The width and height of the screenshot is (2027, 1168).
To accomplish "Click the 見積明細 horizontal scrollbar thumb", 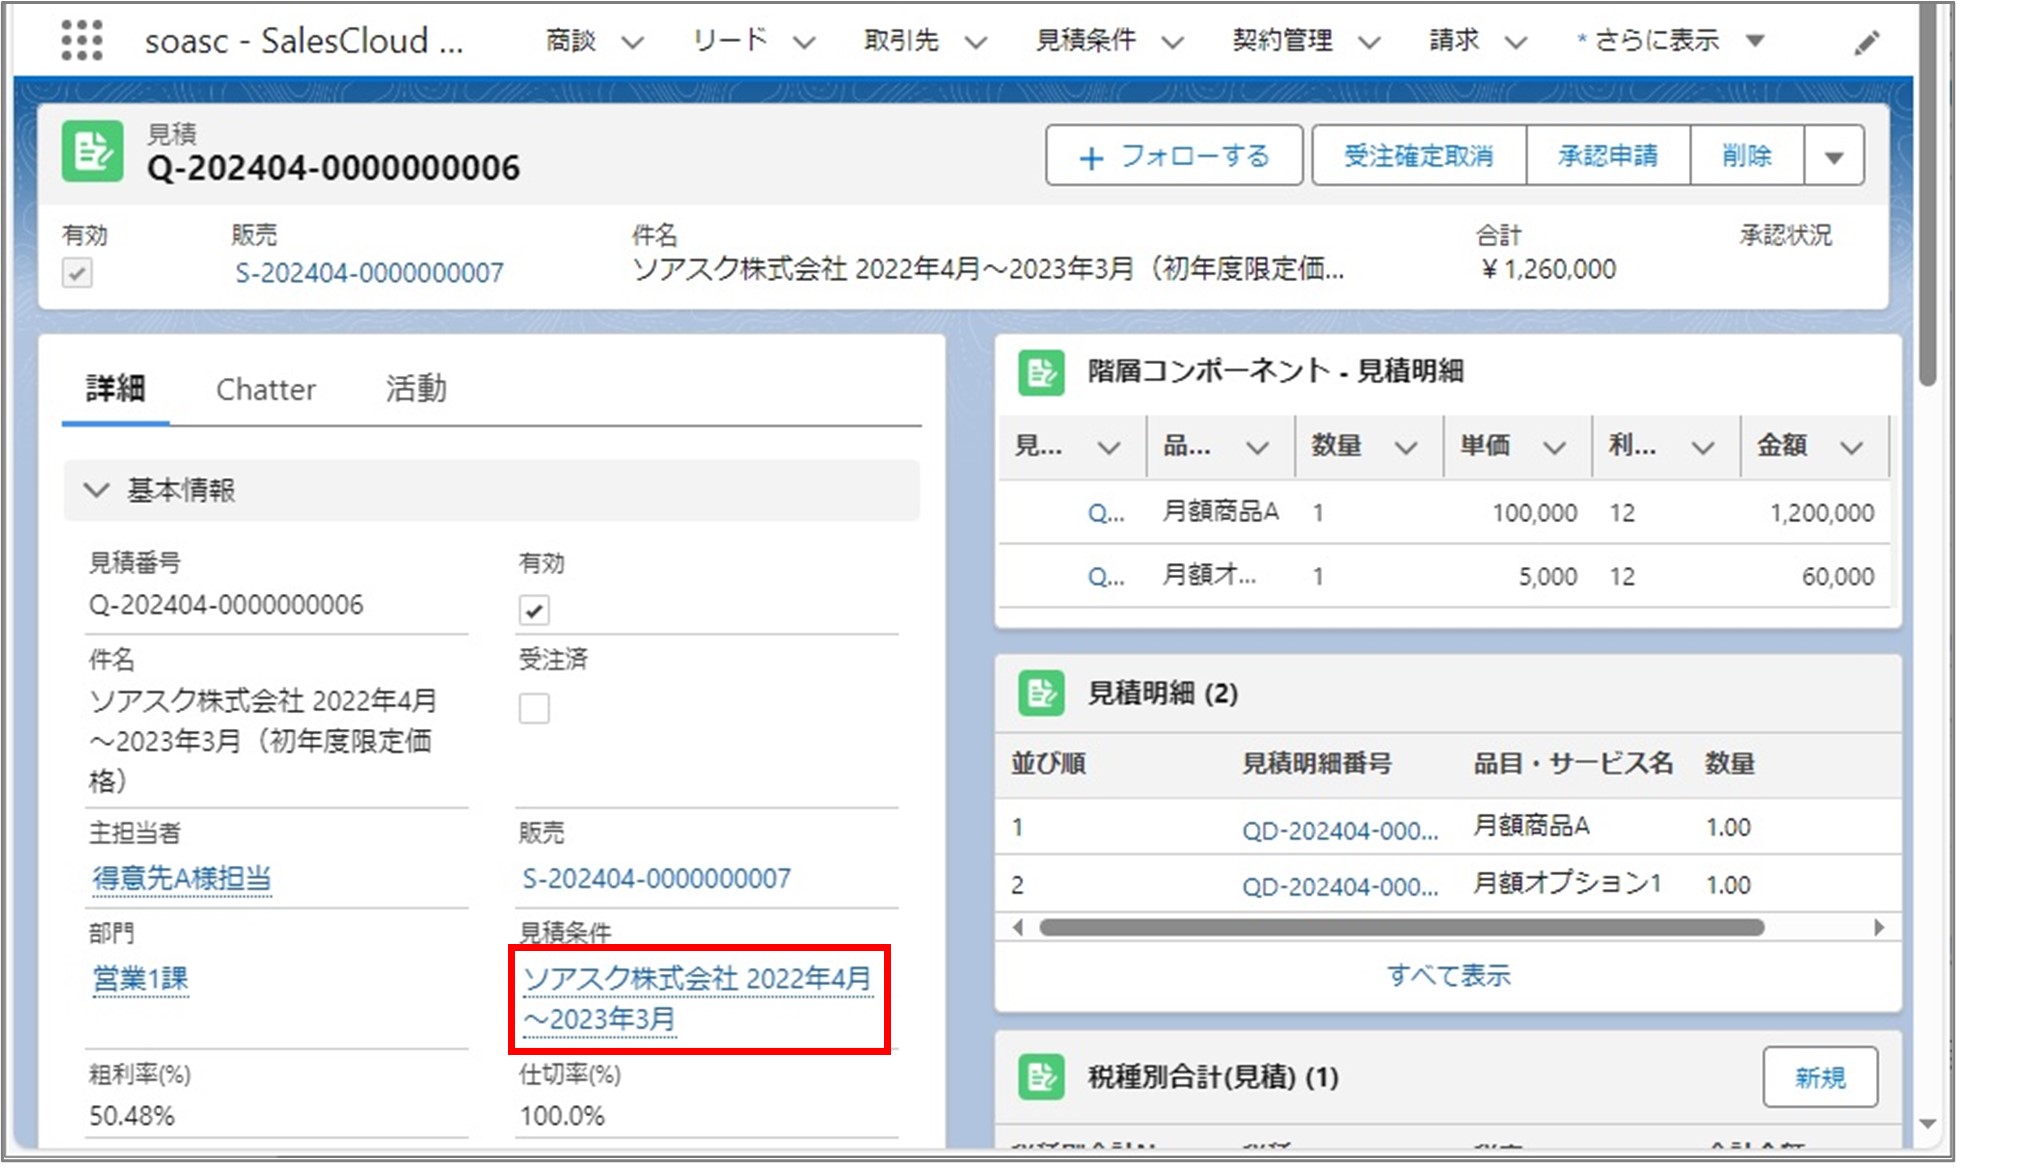I will (x=1401, y=927).
